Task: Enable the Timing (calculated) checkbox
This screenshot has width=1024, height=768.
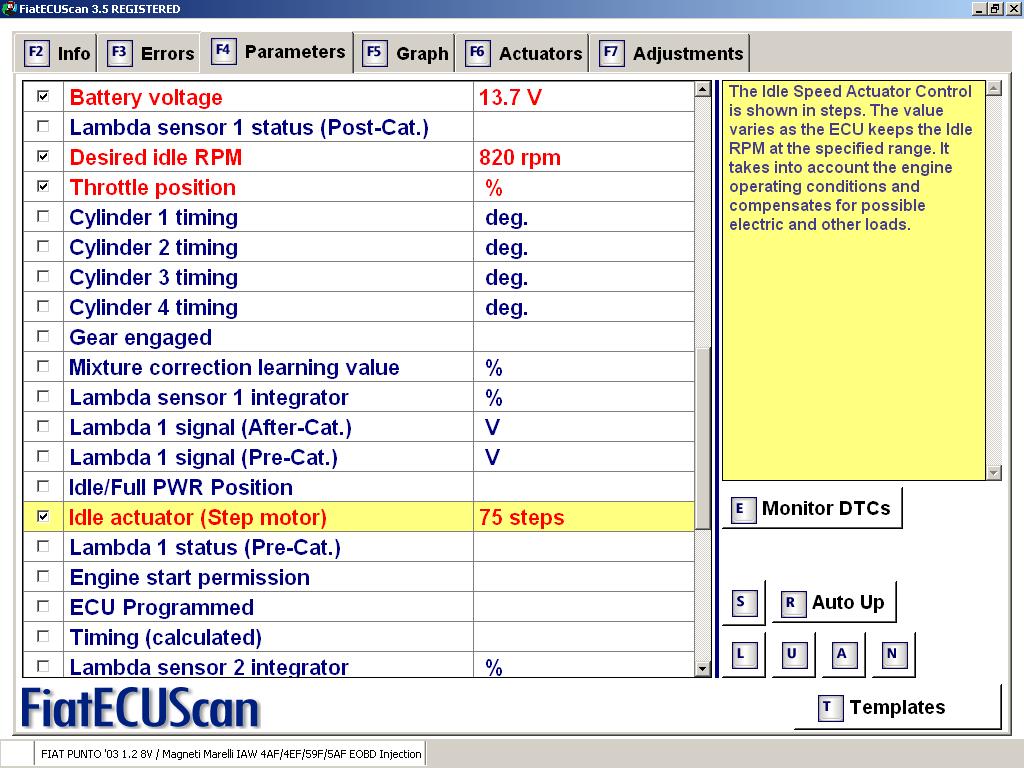Action: [x=43, y=637]
